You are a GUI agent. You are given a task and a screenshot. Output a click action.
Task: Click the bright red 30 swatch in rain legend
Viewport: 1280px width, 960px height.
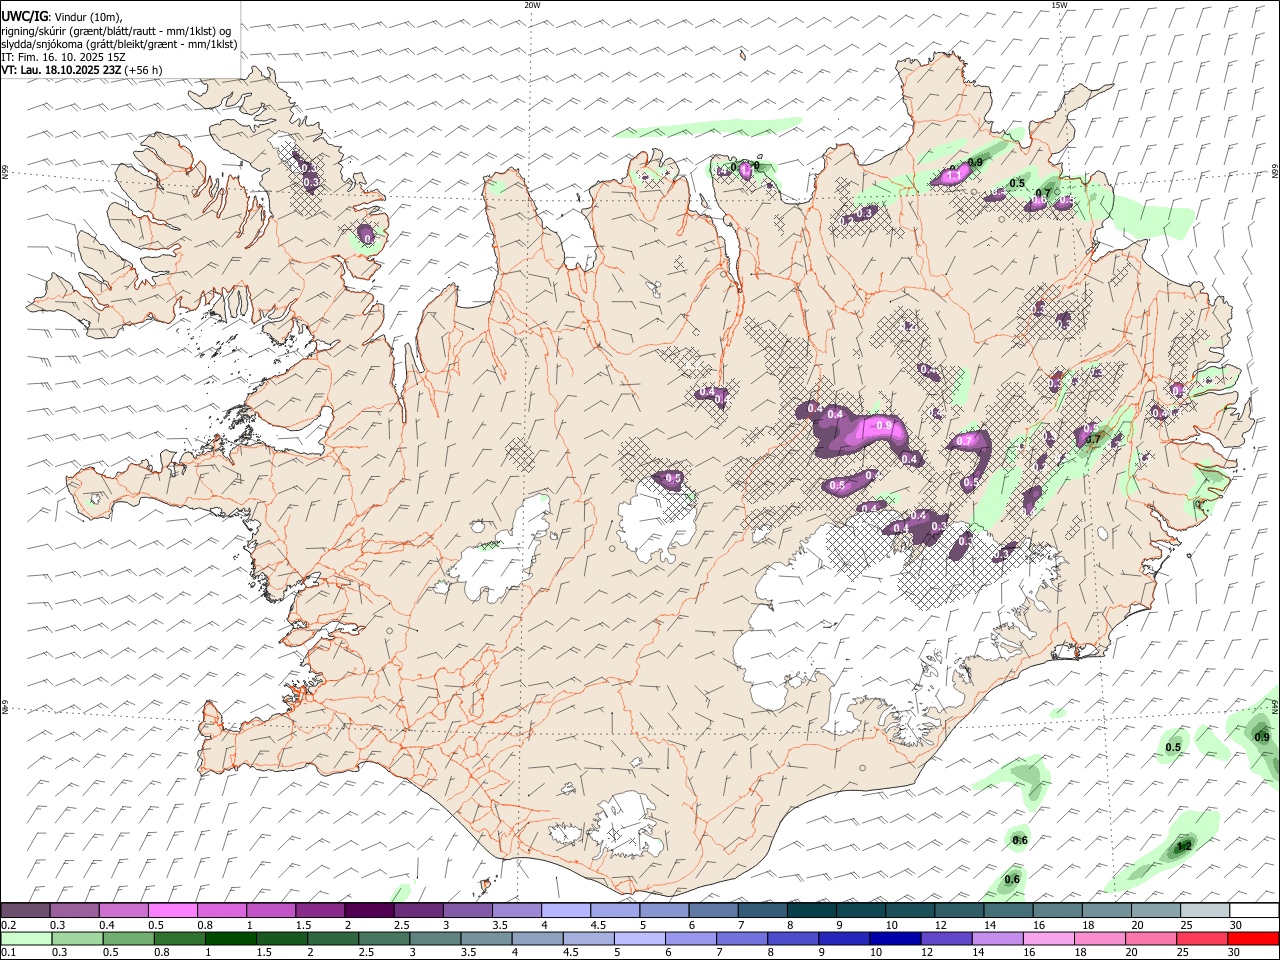click(x=1253, y=938)
